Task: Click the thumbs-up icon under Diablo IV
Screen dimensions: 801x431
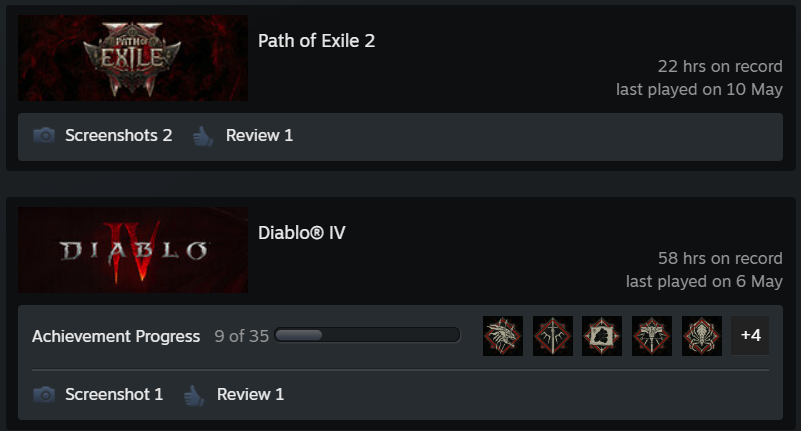Action: [x=194, y=395]
